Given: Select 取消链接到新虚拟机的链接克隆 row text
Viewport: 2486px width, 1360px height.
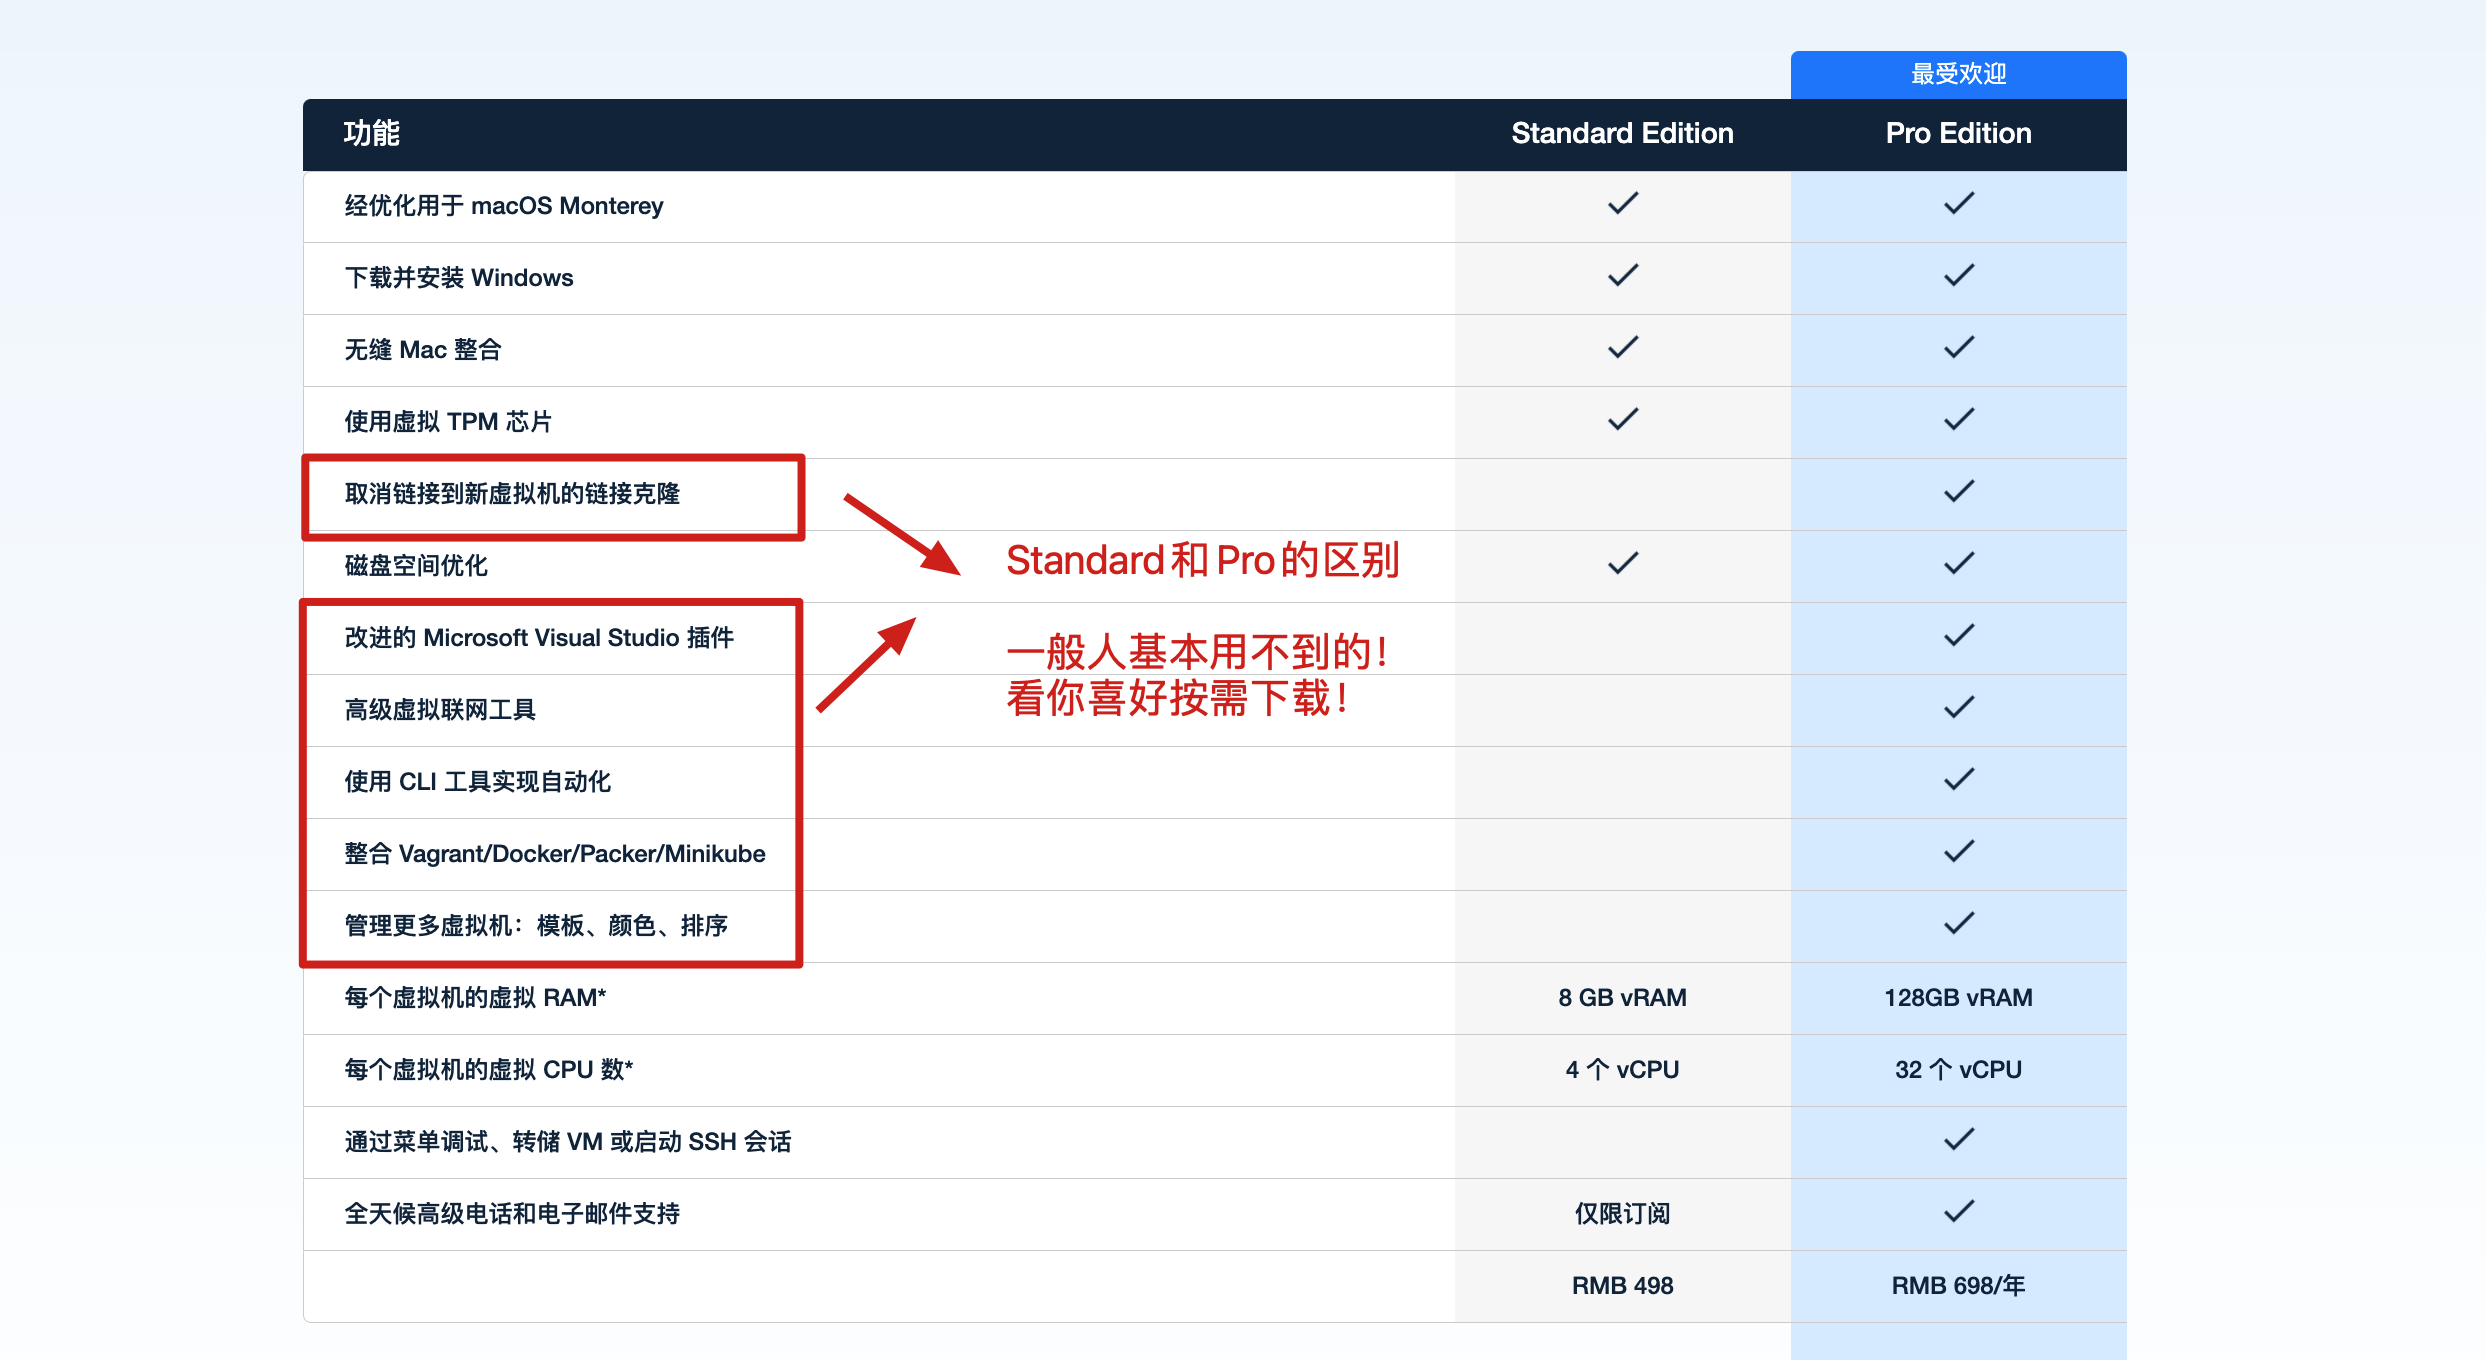Looking at the screenshot, I should click(x=512, y=494).
